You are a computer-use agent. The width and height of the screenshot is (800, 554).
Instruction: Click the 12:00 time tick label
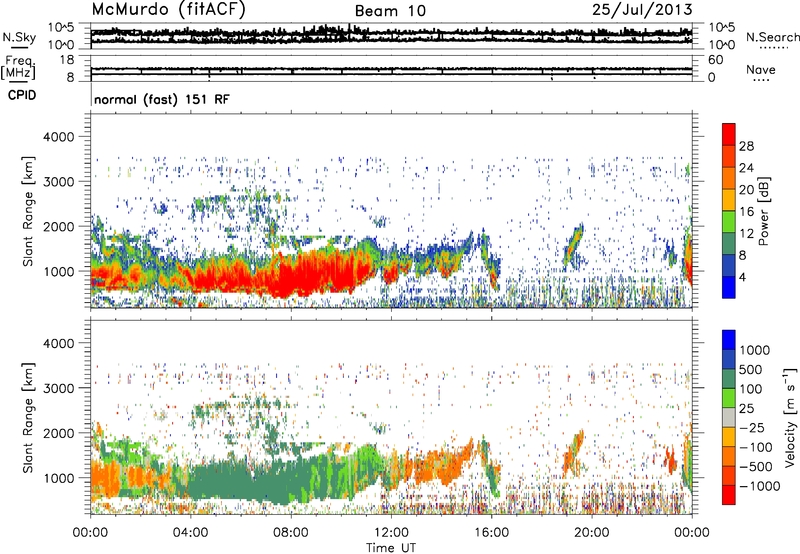point(391,533)
